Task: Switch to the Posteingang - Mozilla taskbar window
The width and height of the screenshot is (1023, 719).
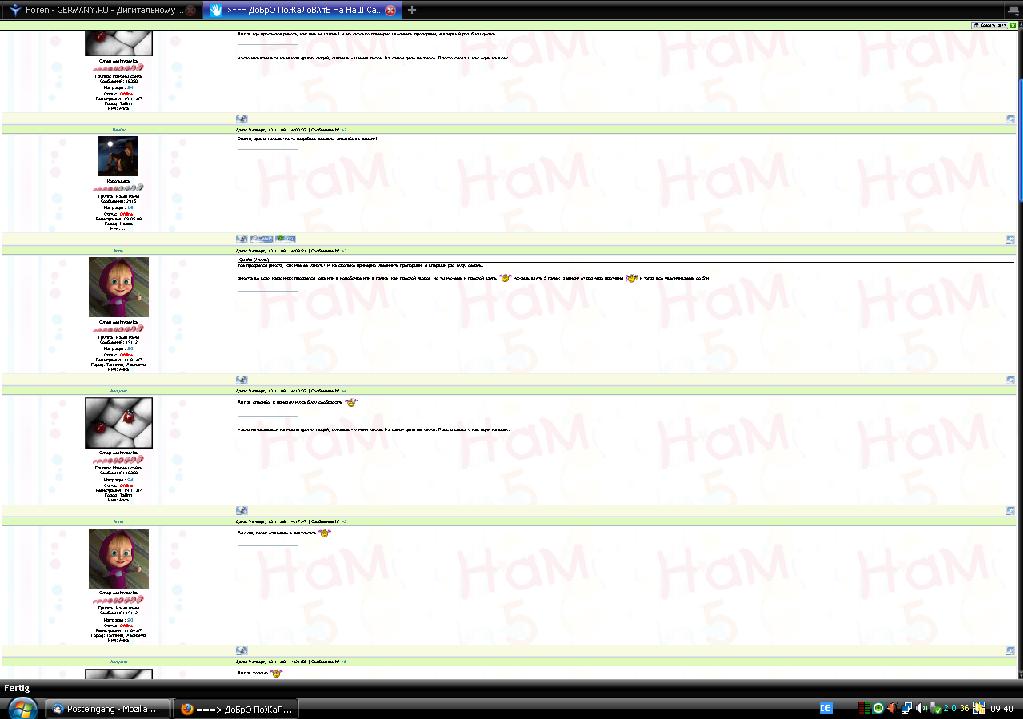Action: [110, 708]
